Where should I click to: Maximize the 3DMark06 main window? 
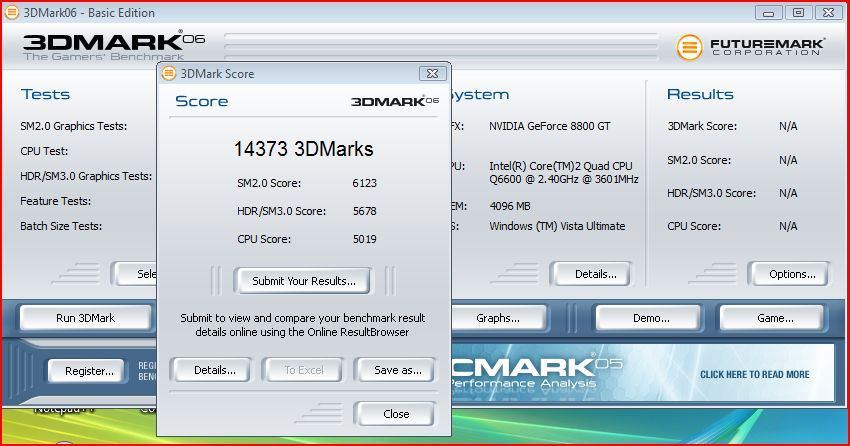click(799, 12)
